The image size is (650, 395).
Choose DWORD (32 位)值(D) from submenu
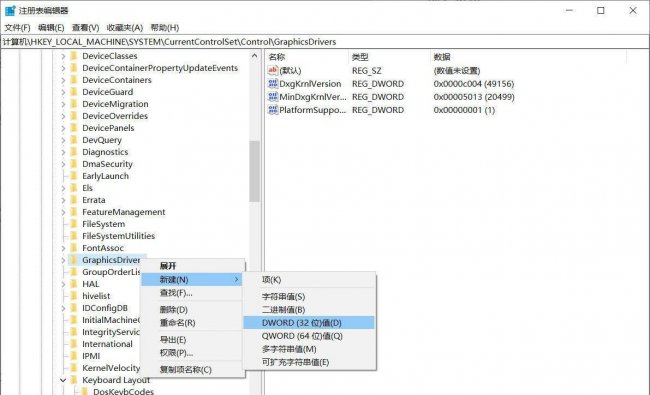[309, 323]
